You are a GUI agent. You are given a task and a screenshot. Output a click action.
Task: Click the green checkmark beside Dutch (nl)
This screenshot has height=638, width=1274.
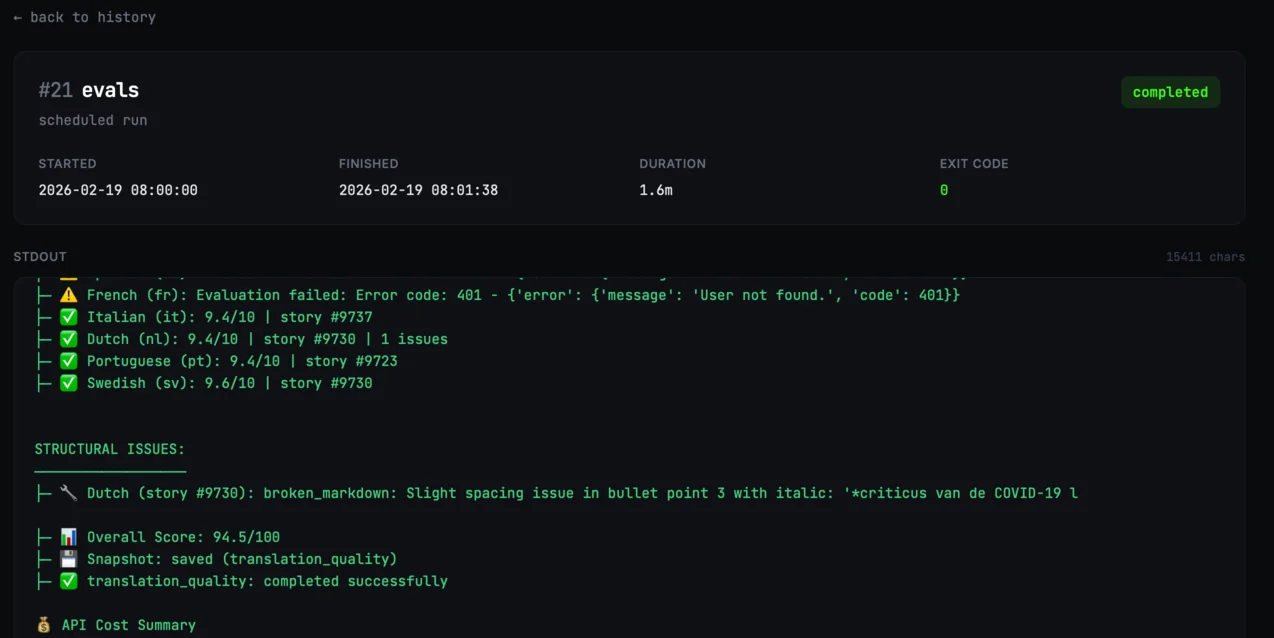coord(68,339)
